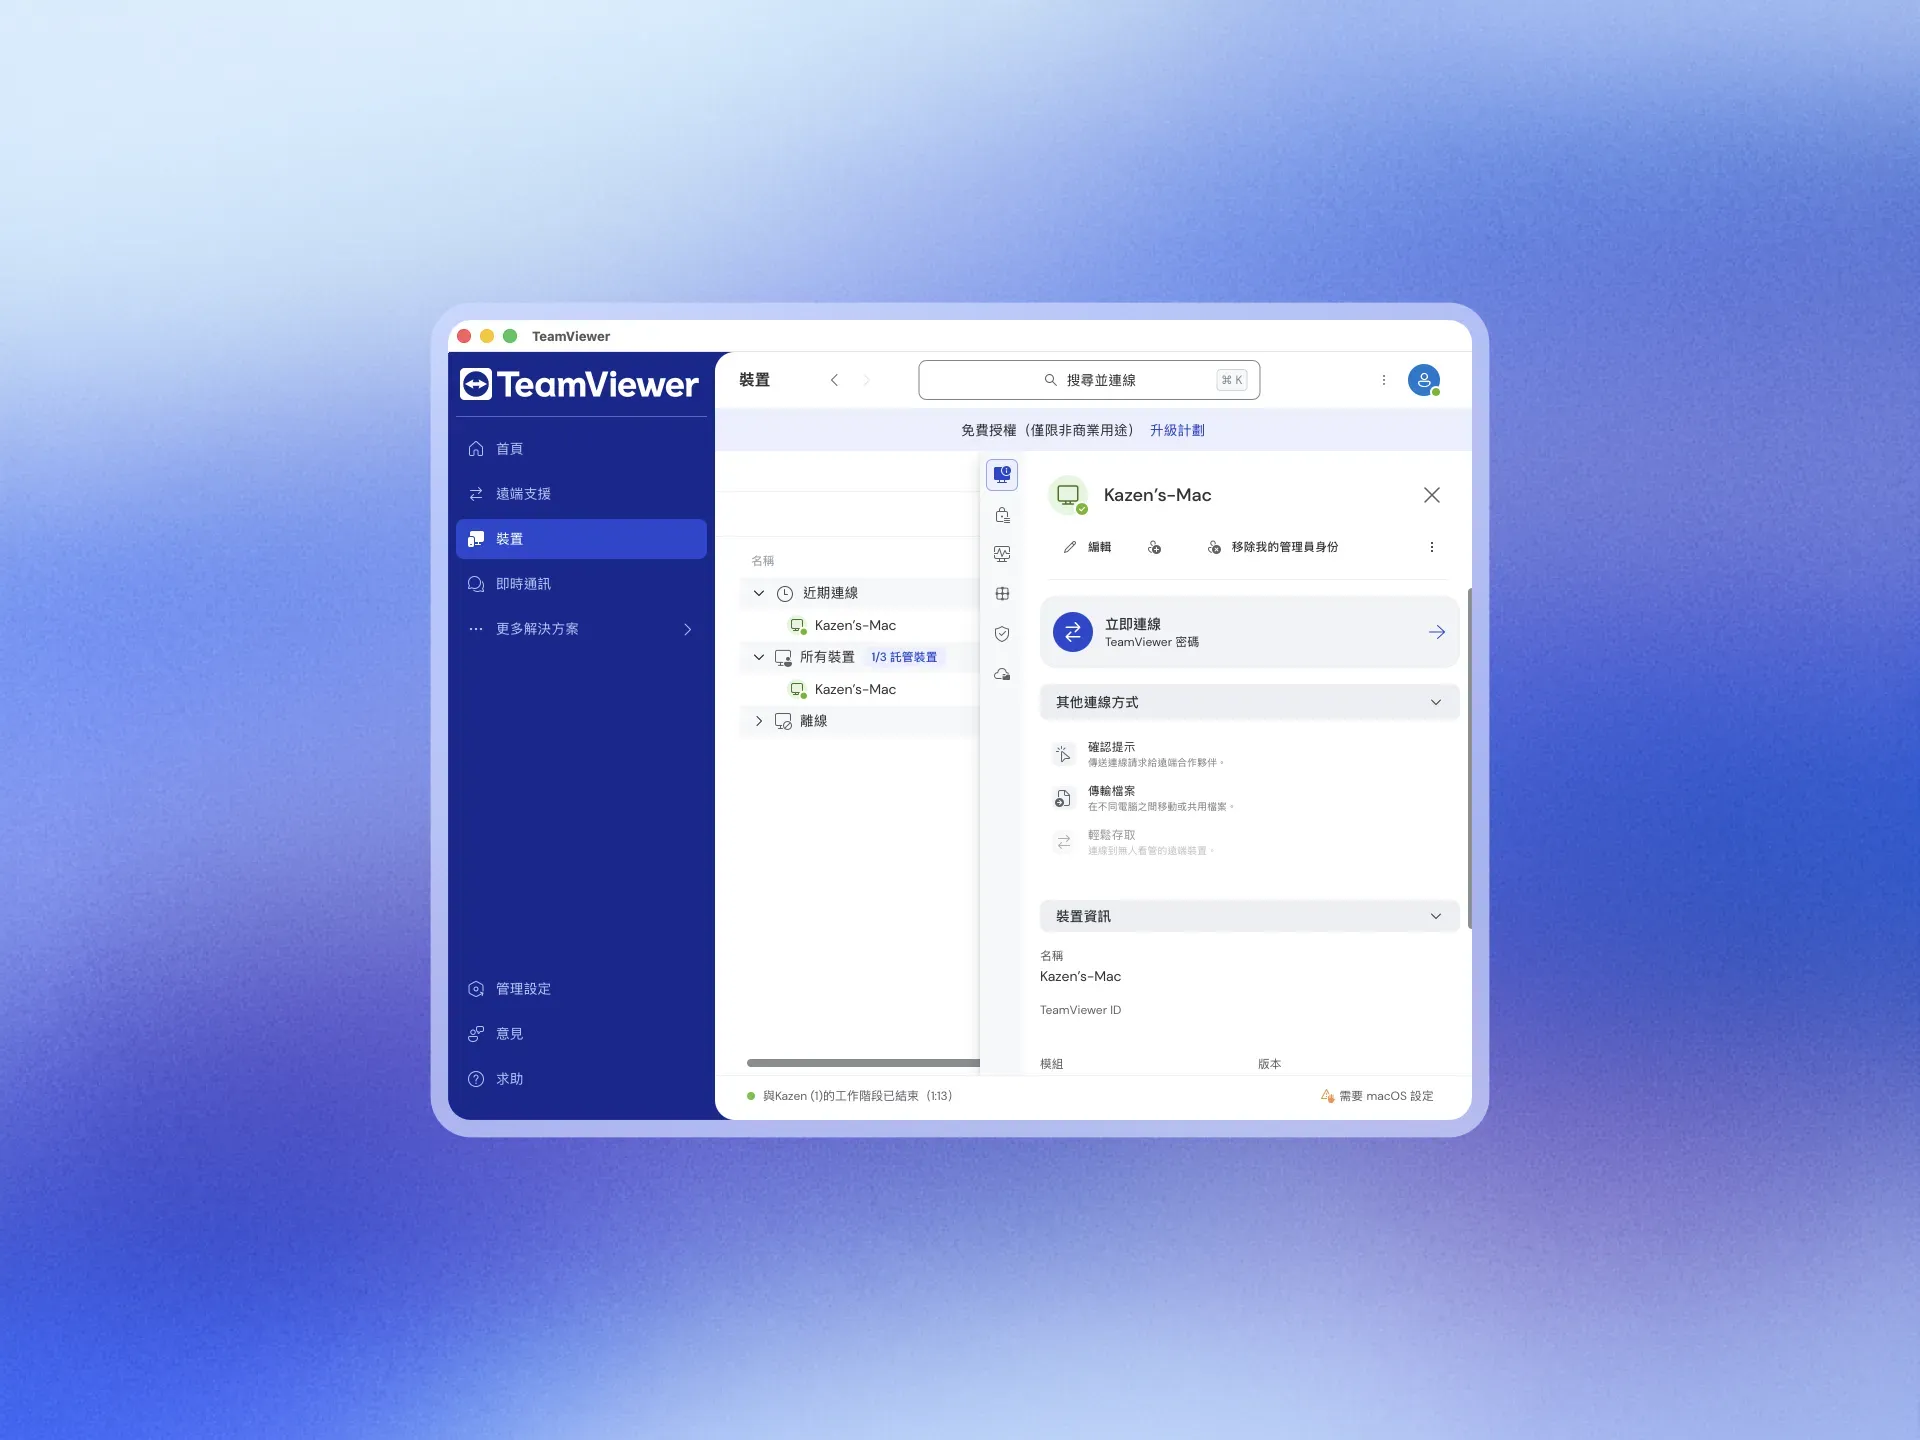Close the Kazen's-Mac details panel

pyautogui.click(x=1432, y=495)
